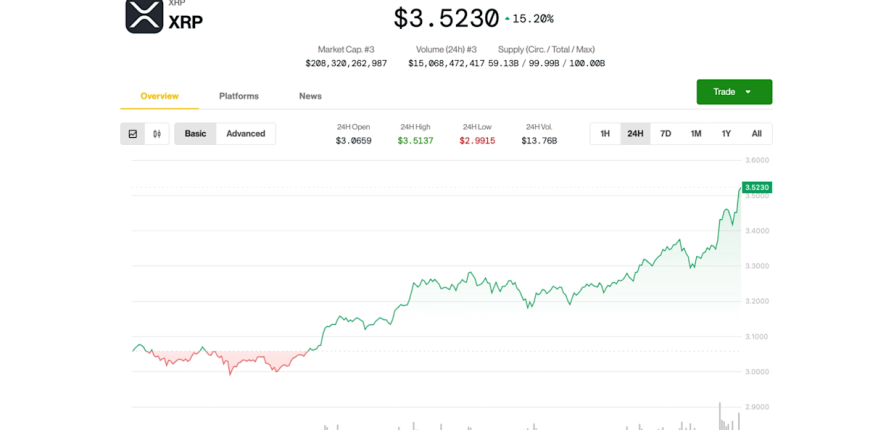Set chart range to 1M
Screen dimensions: 870x430
pyautogui.click(x=696, y=134)
